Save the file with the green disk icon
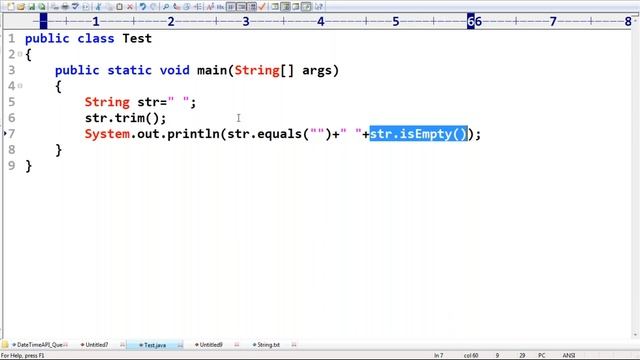The height and width of the screenshot is (360, 640). click(31, 7)
